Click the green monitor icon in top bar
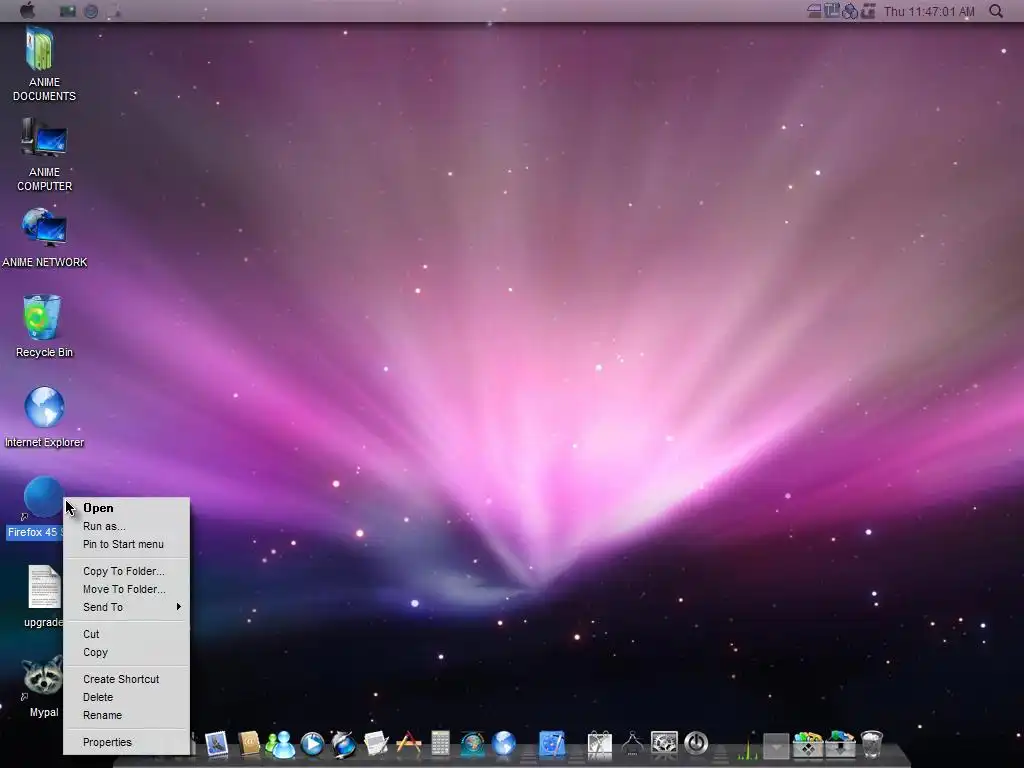This screenshot has height=768, width=1024. (68, 11)
